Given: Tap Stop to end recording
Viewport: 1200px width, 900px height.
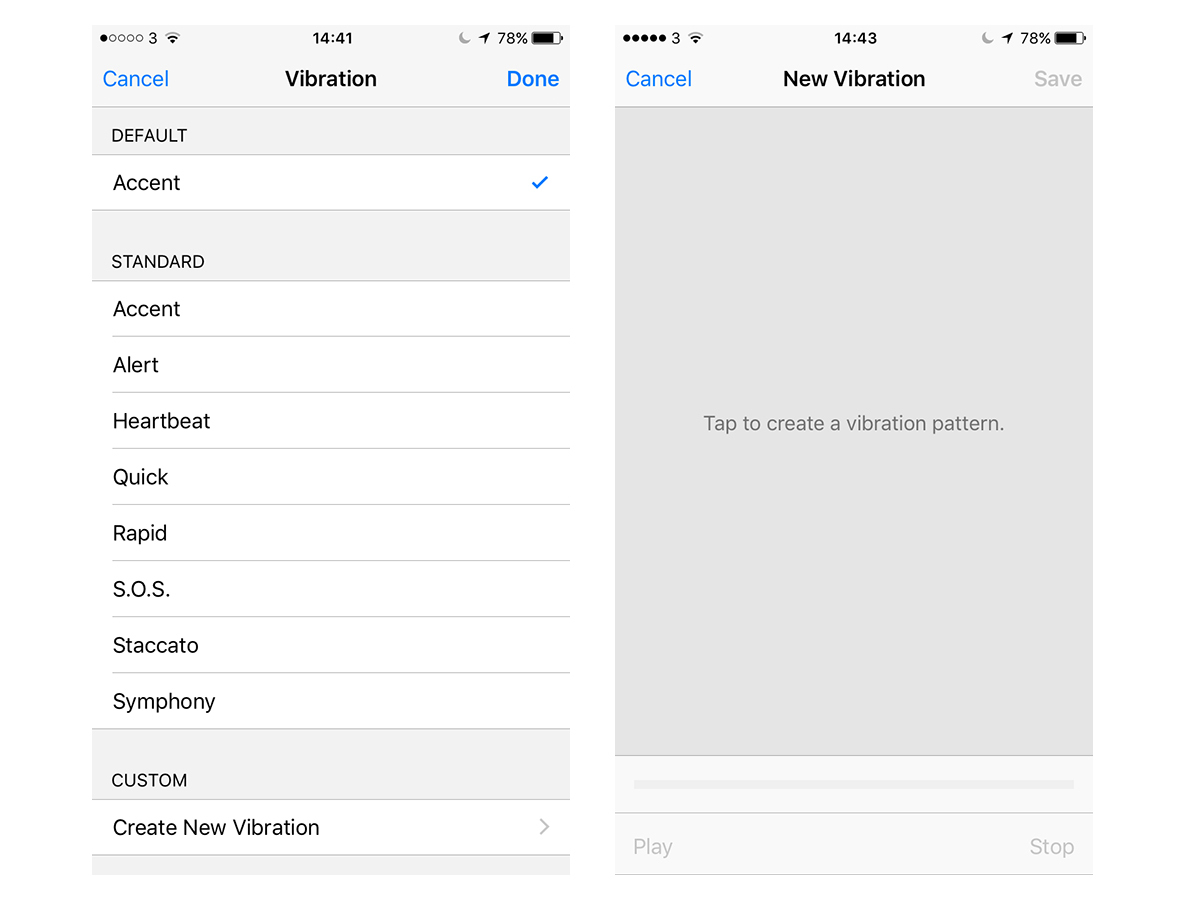Looking at the screenshot, I should click(1052, 847).
